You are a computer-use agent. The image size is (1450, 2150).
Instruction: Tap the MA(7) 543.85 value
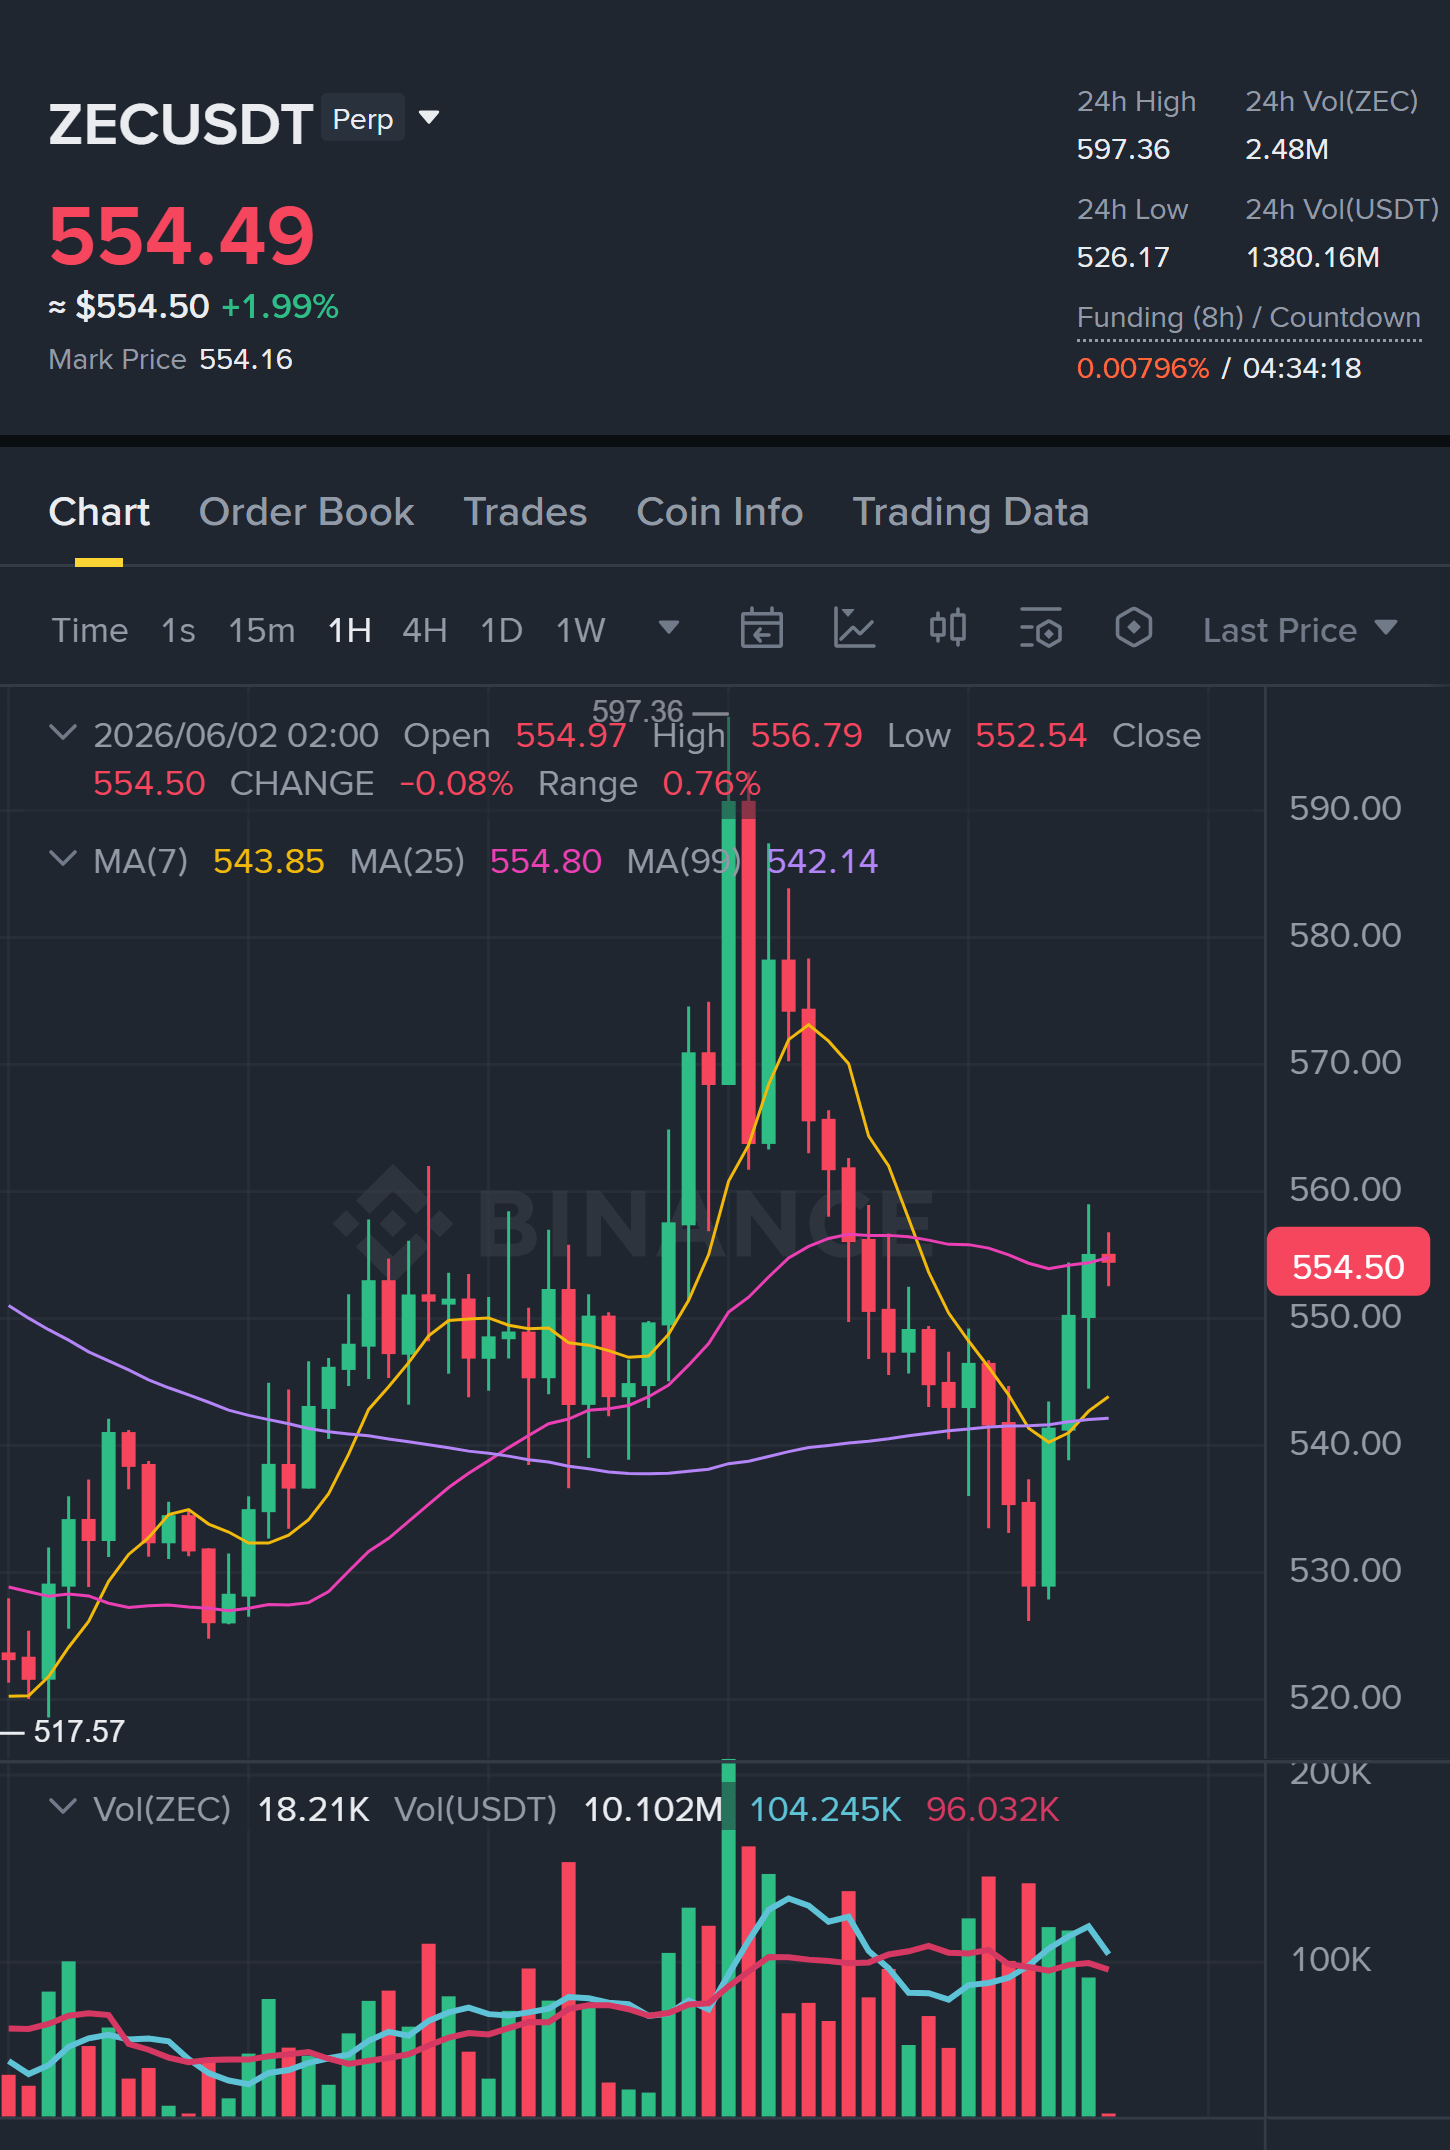[268, 861]
